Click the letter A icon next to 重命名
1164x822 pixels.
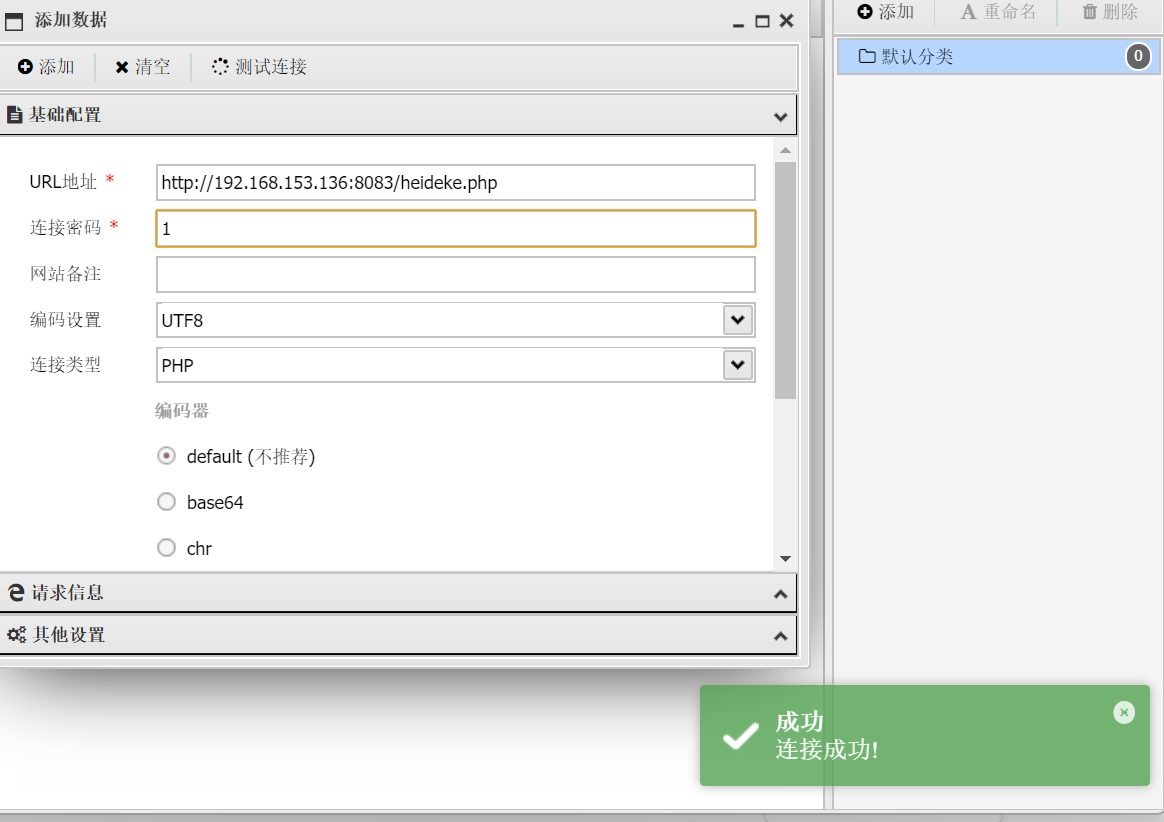pos(968,12)
